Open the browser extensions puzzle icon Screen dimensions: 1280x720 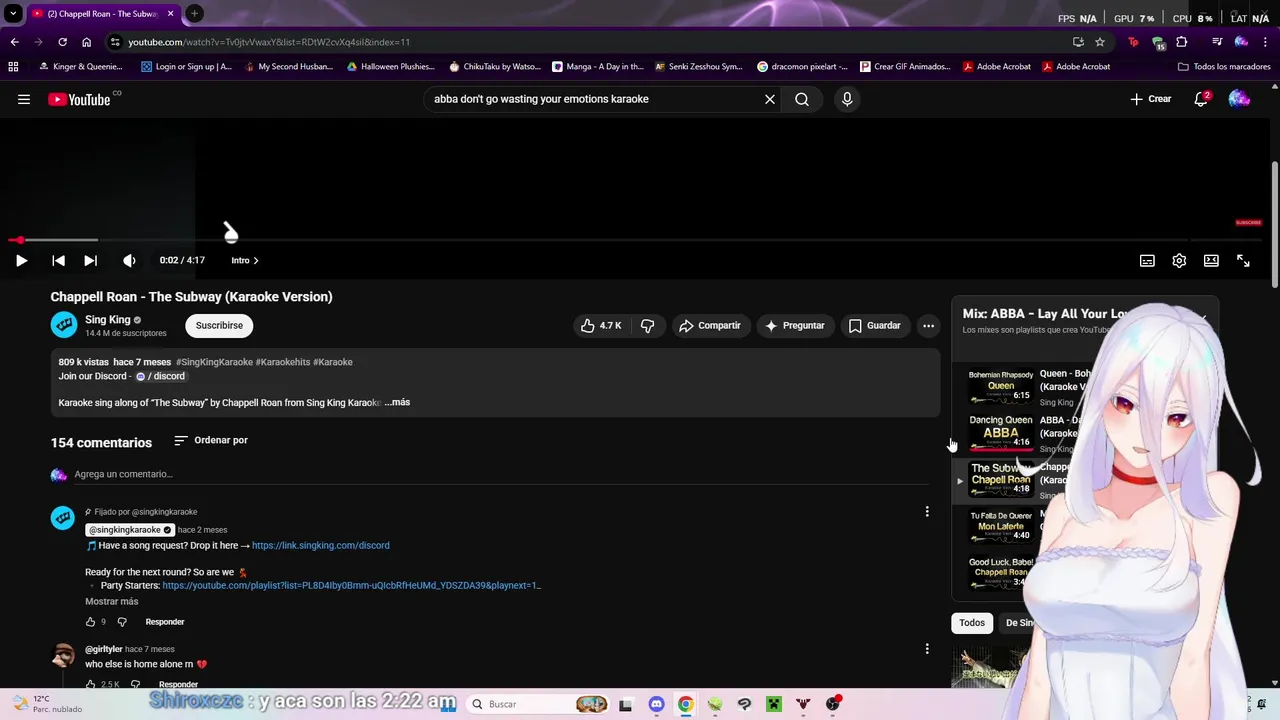[1182, 42]
